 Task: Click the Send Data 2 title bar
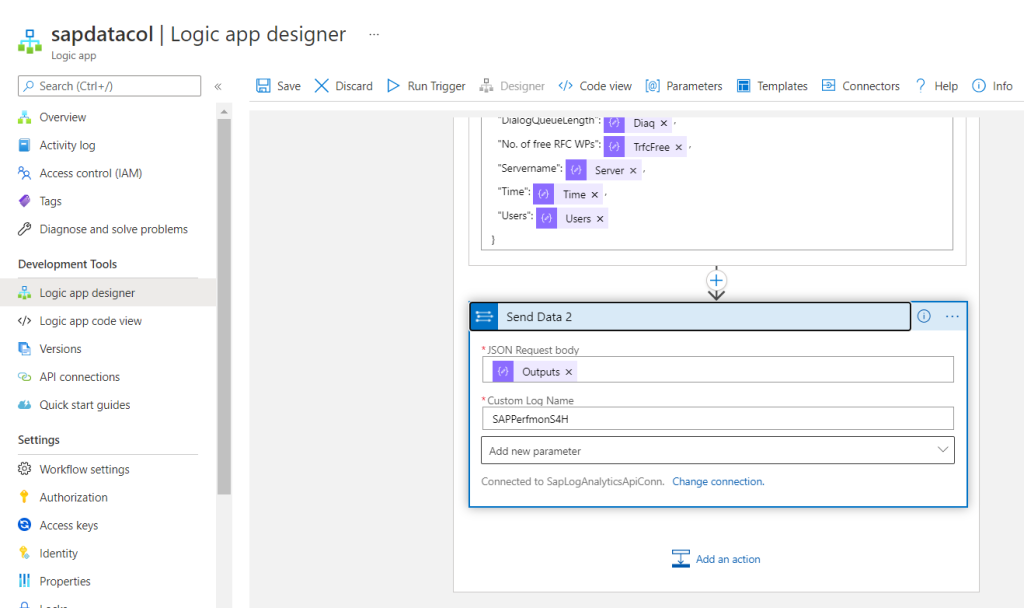pos(690,317)
